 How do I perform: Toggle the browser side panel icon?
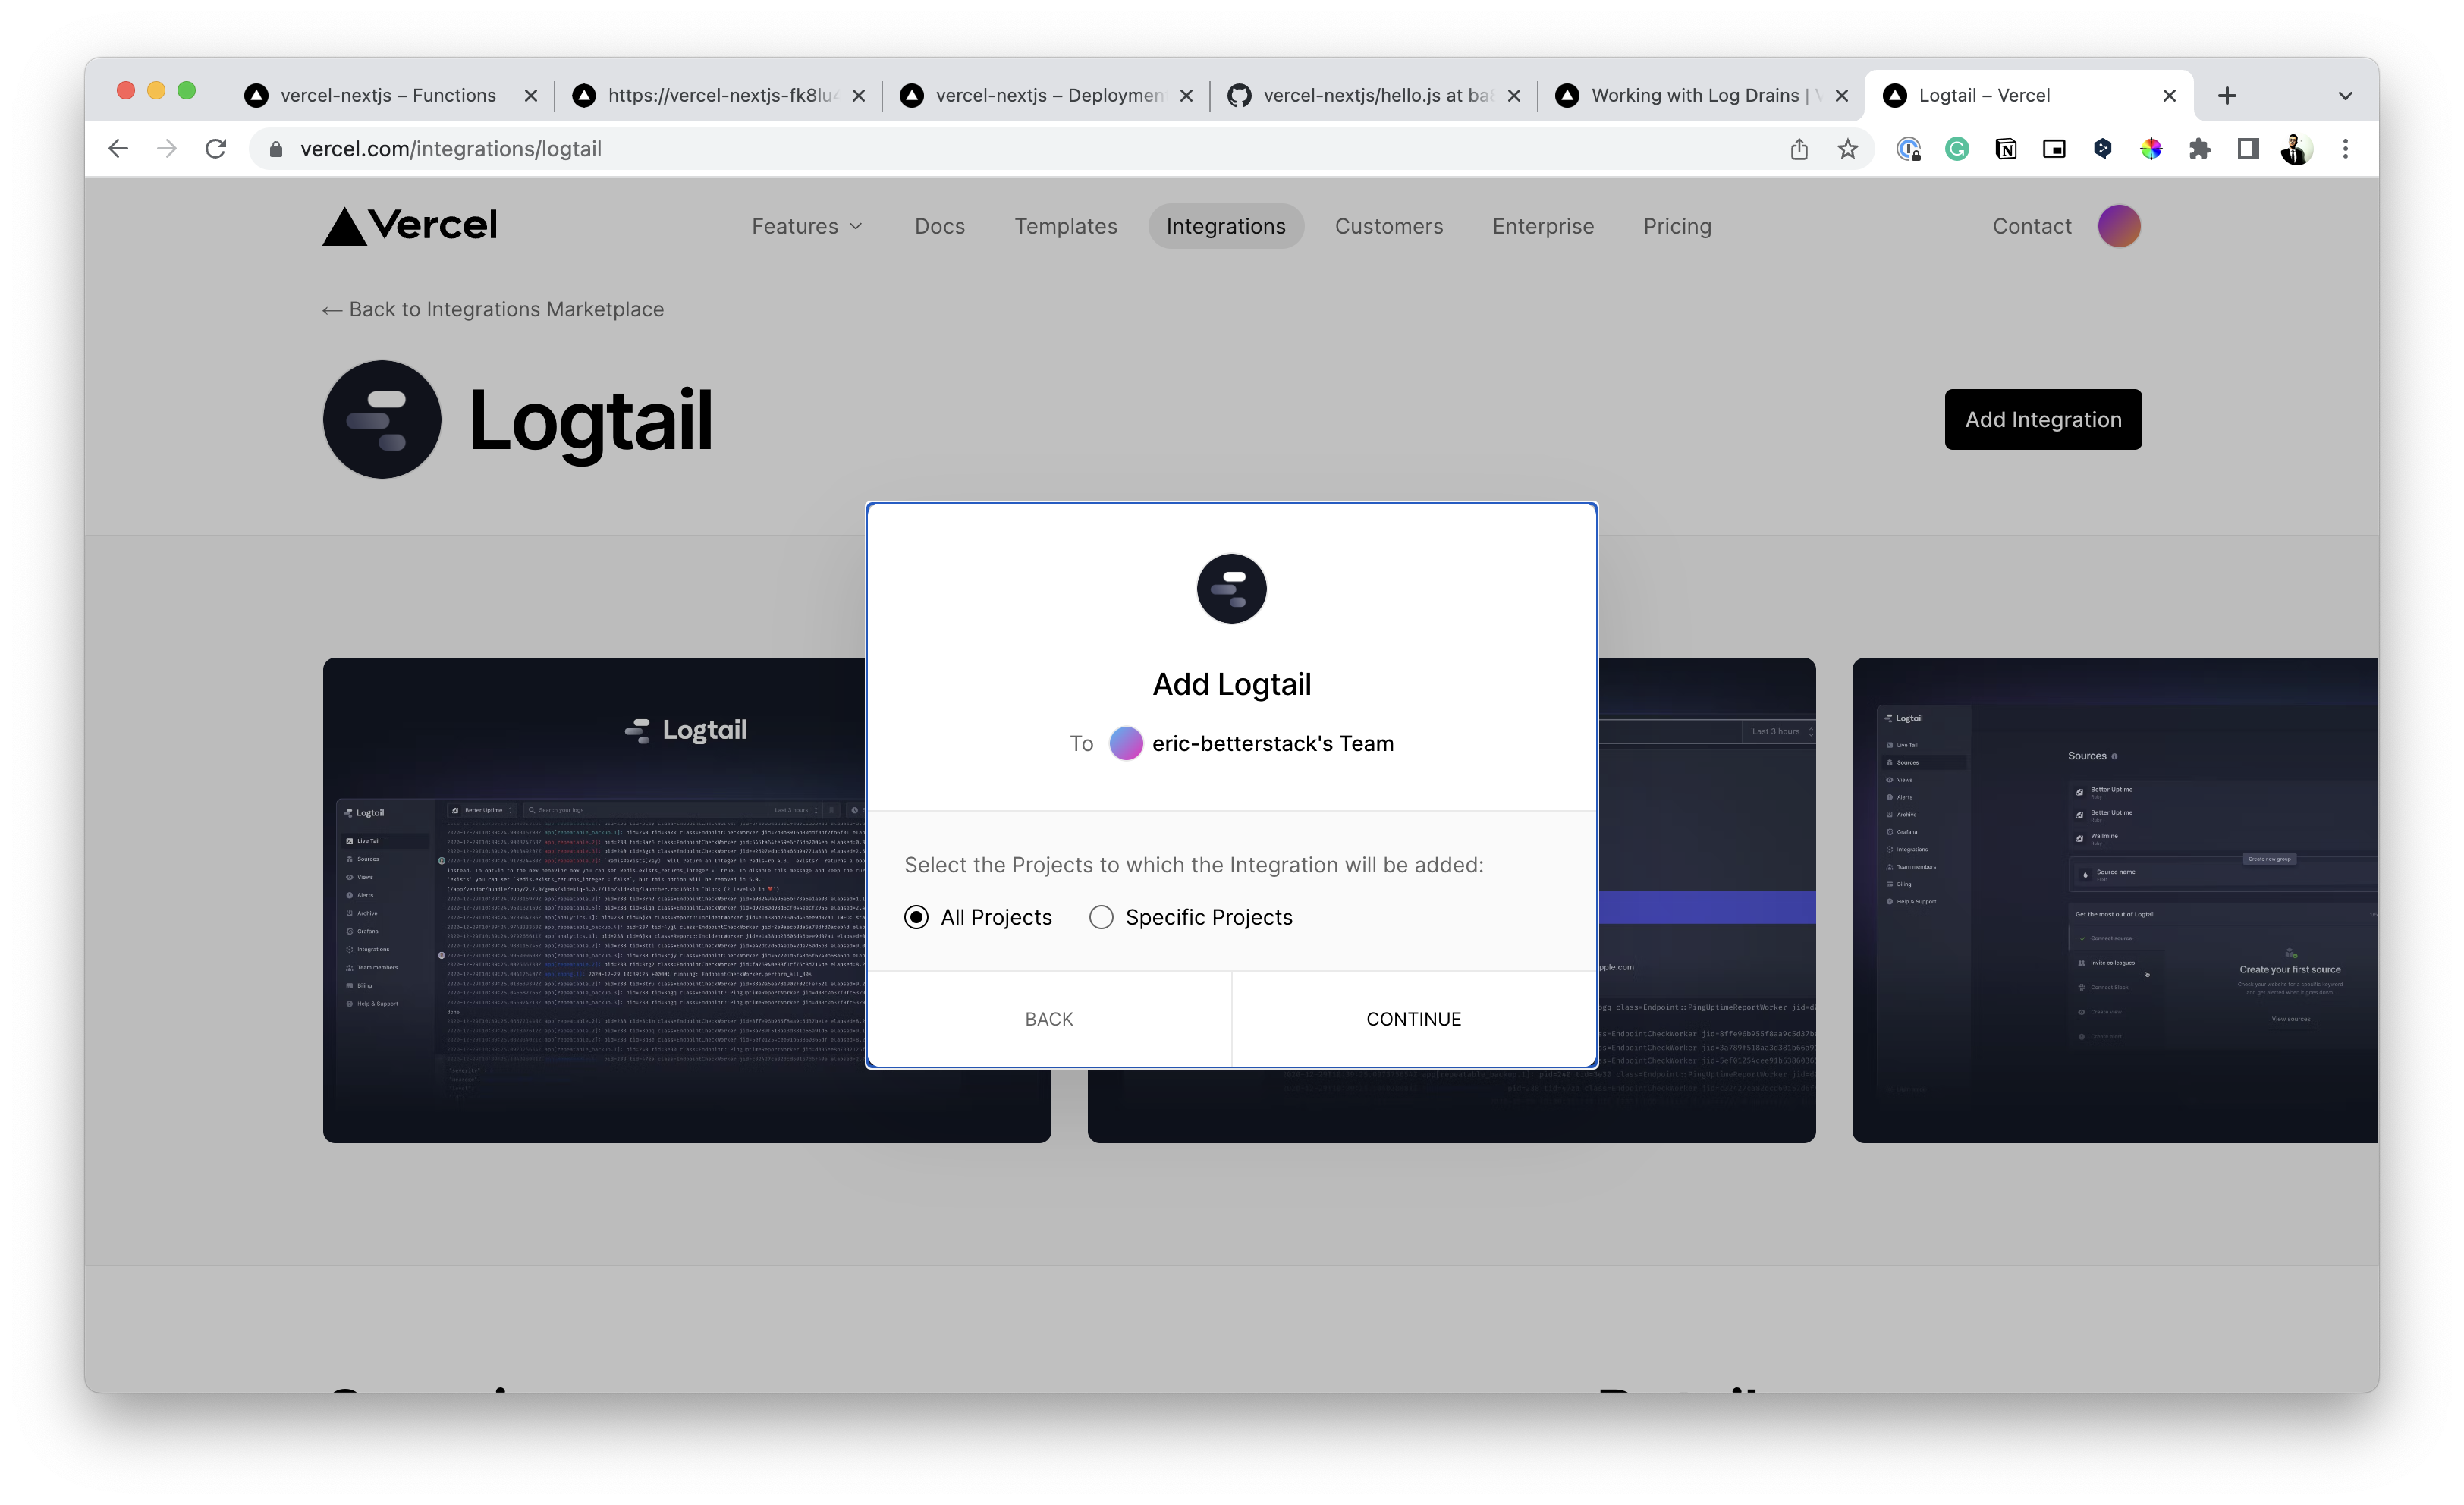pyautogui.click(x=2248, y=149)
